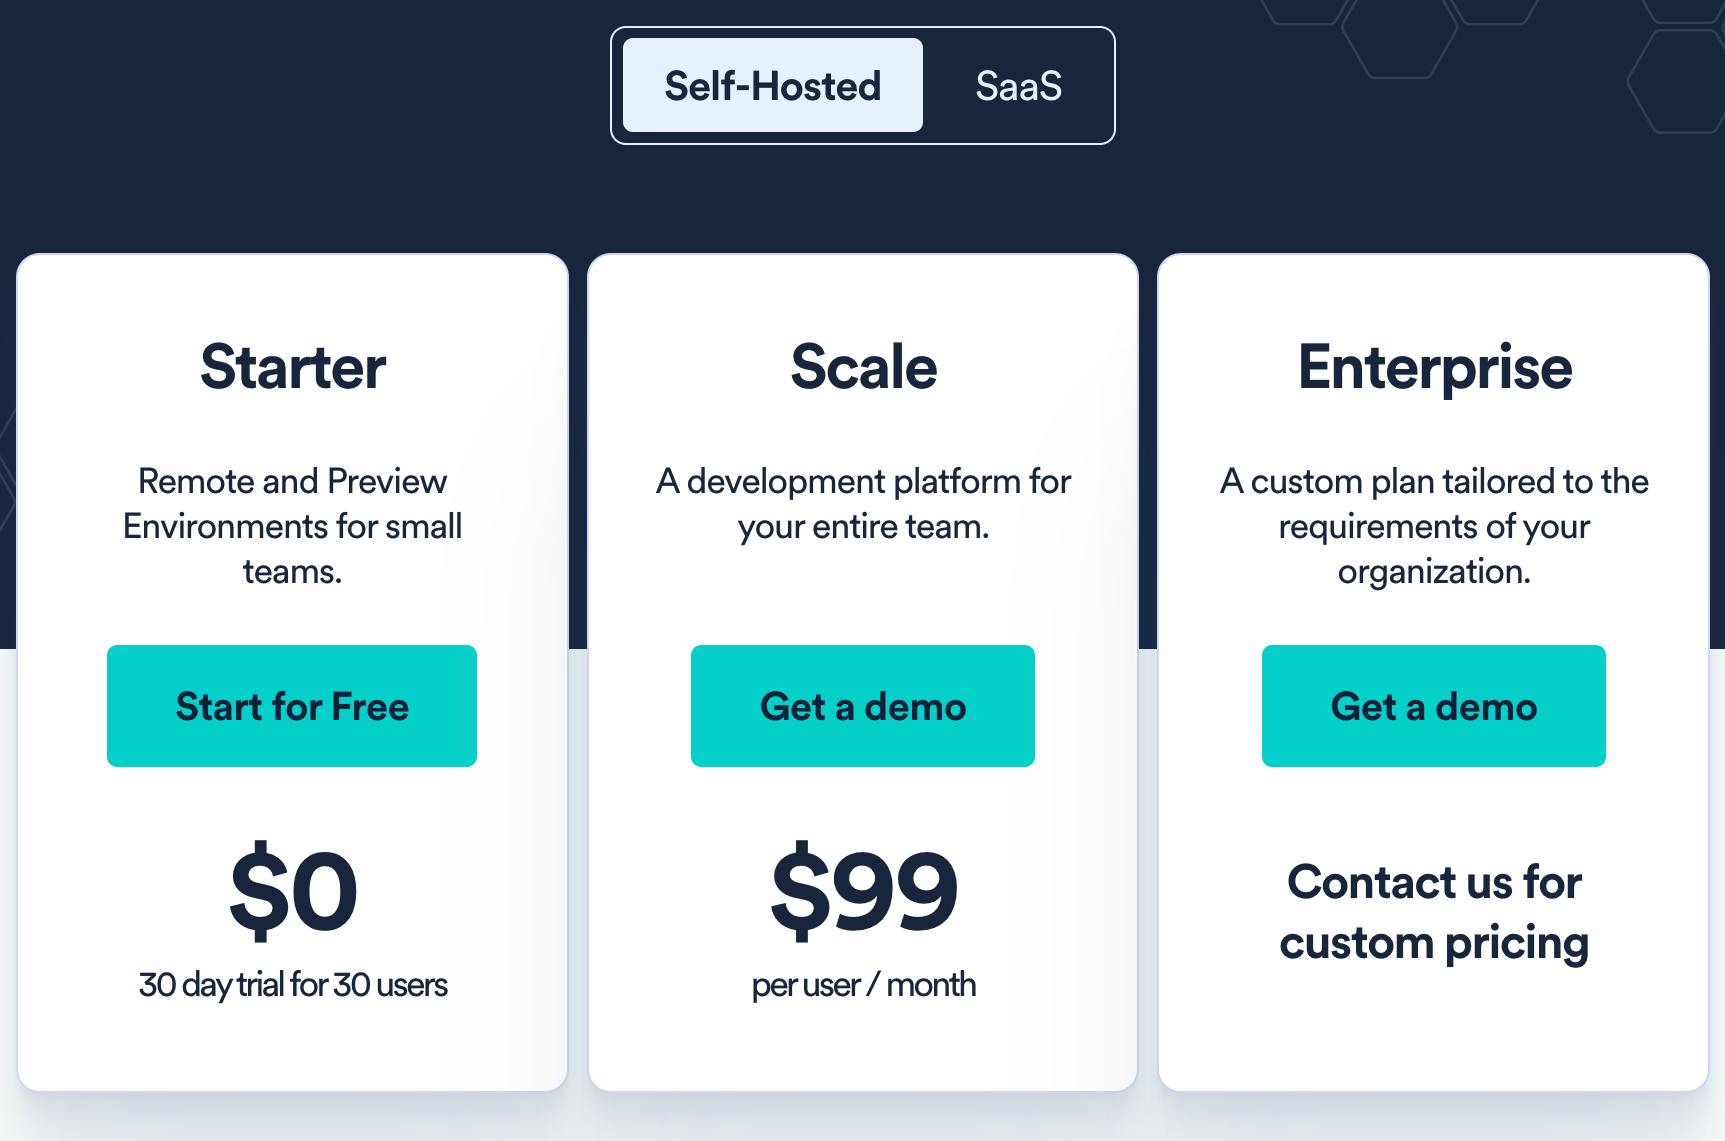This screenshot has width=1725, height=1141.
Task: Click the Starter plan heading
Action: 292,367
